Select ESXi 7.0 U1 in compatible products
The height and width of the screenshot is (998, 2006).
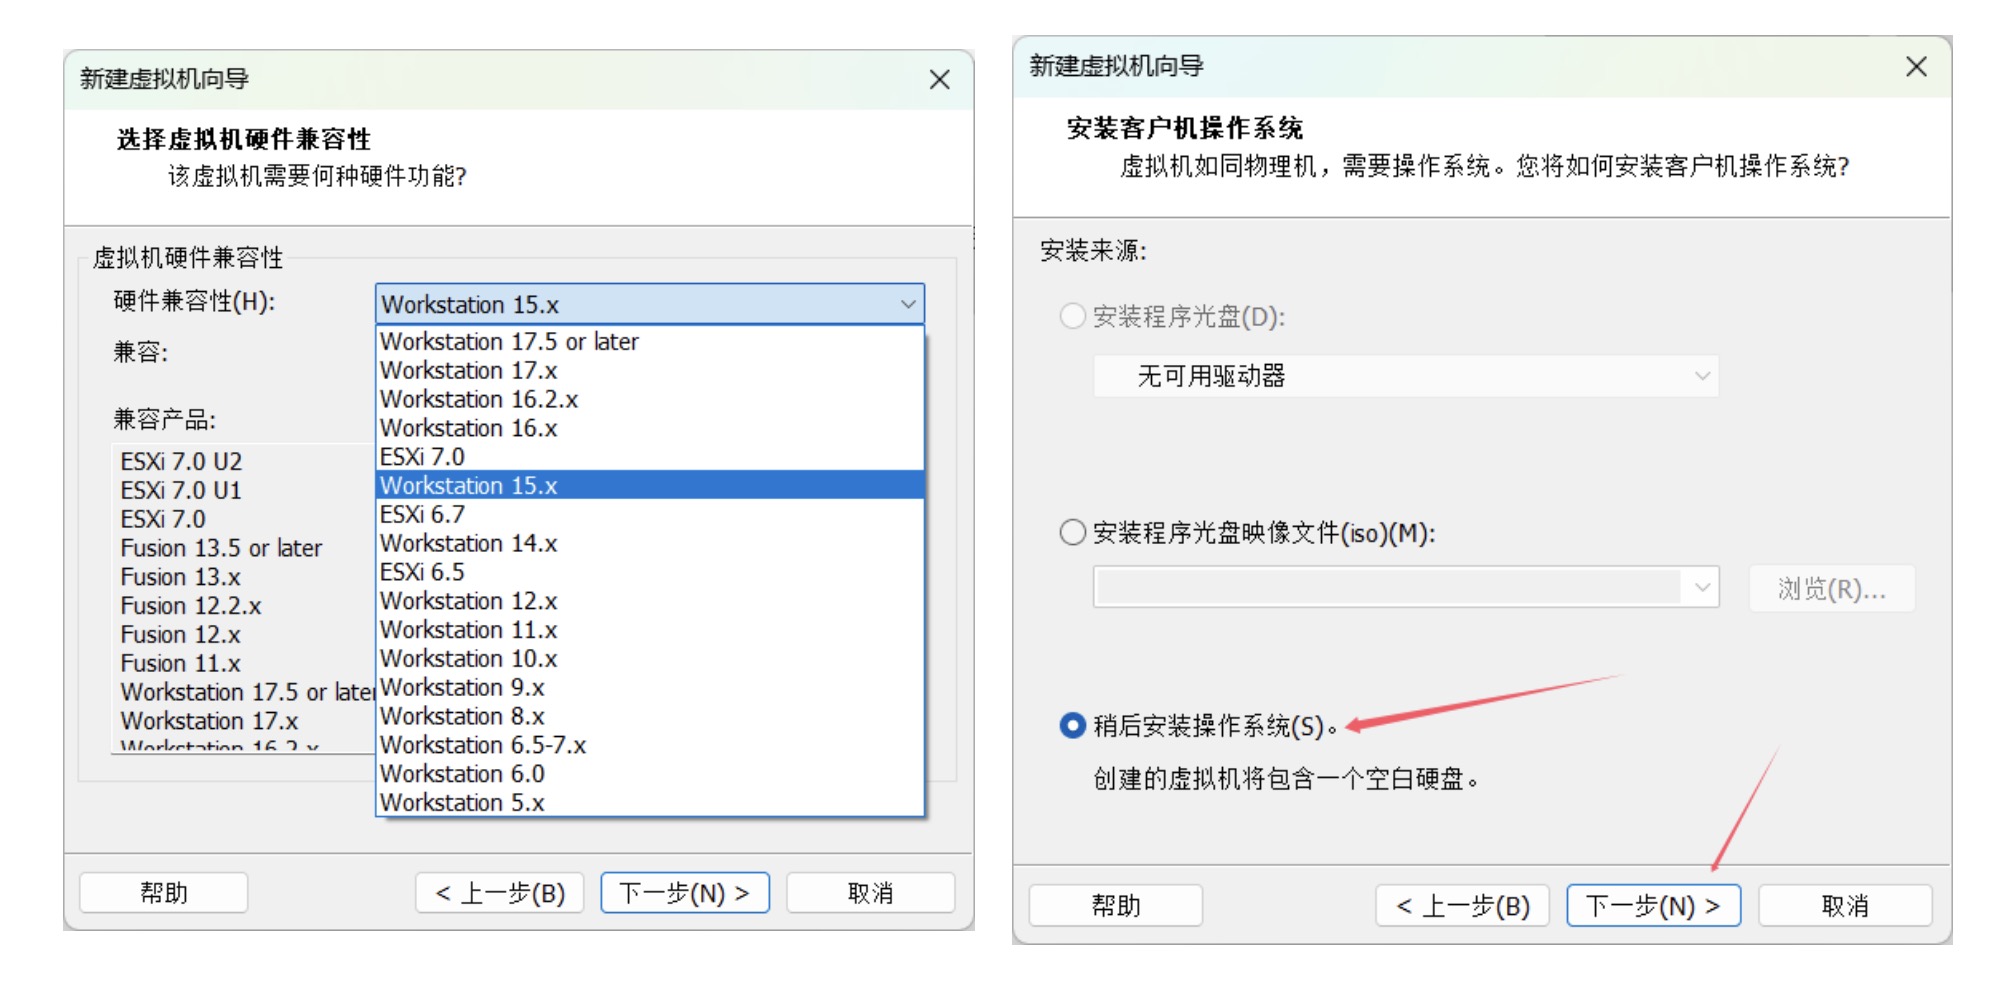tap(181, 491)
